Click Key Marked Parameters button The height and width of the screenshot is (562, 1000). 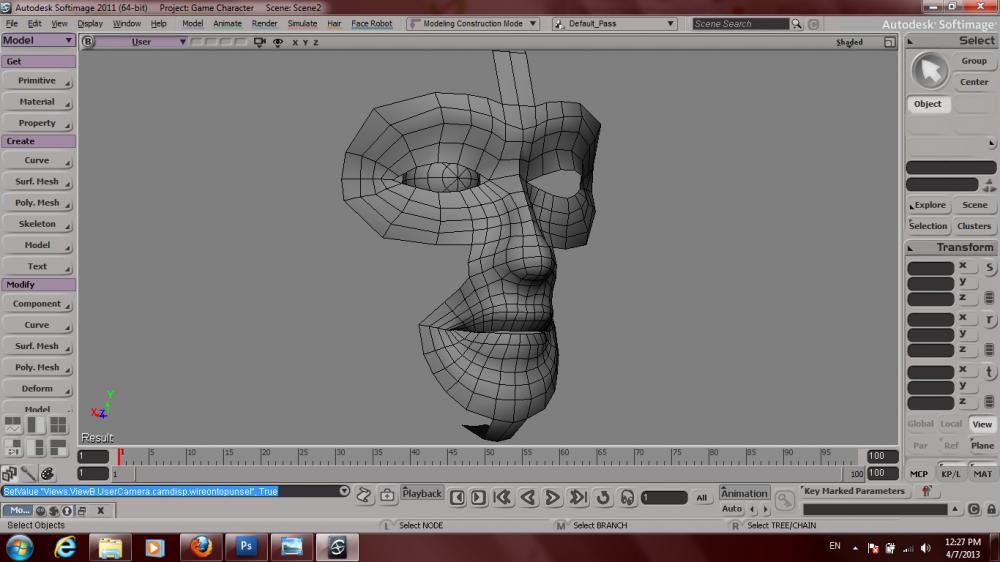point(853,491)
